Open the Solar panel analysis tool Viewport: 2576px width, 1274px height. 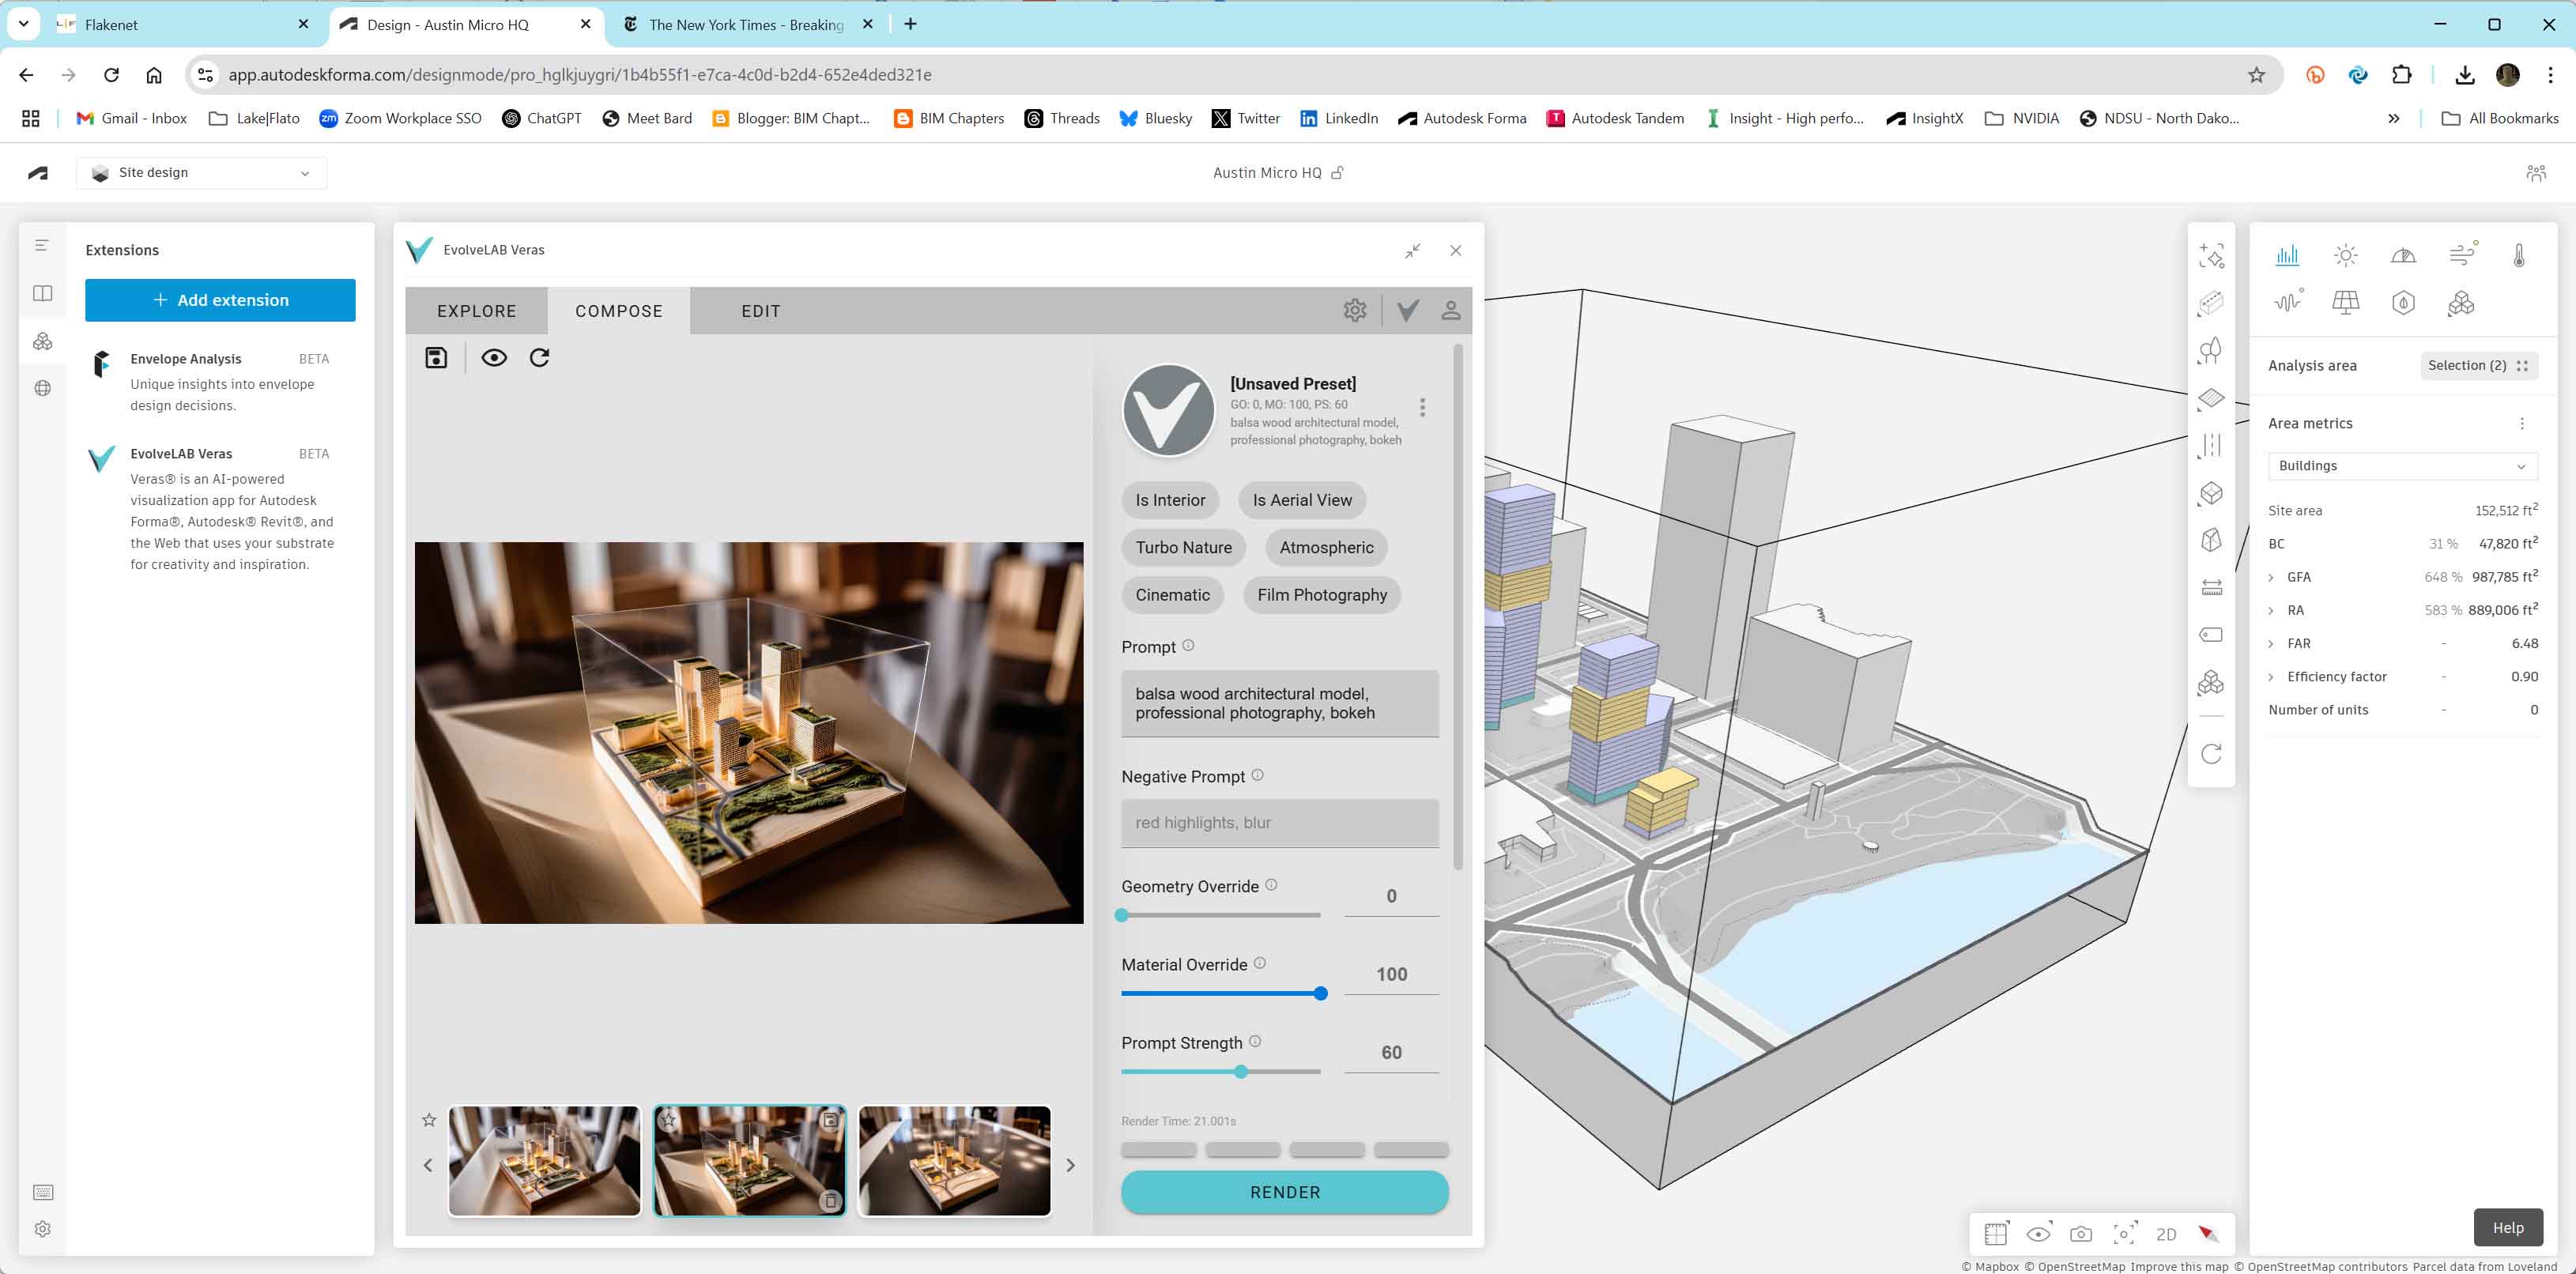pos(2345,301)
